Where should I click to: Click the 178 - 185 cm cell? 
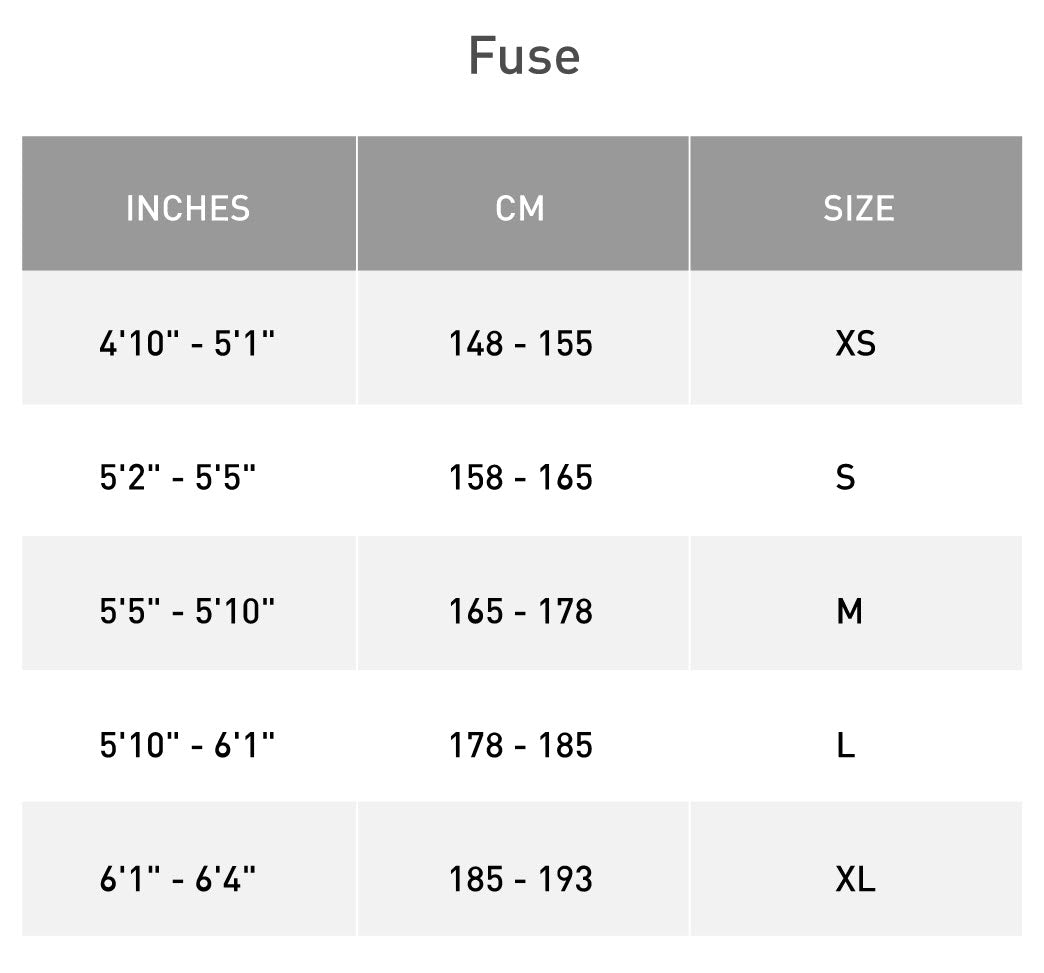[x=521, y=745]
